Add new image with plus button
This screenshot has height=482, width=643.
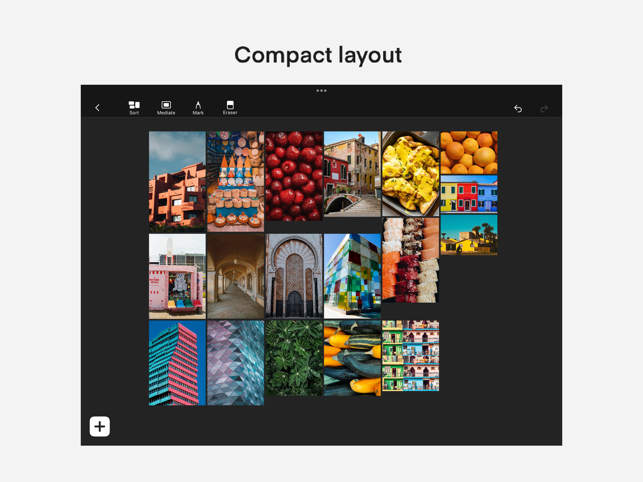[x=100, y=427]
